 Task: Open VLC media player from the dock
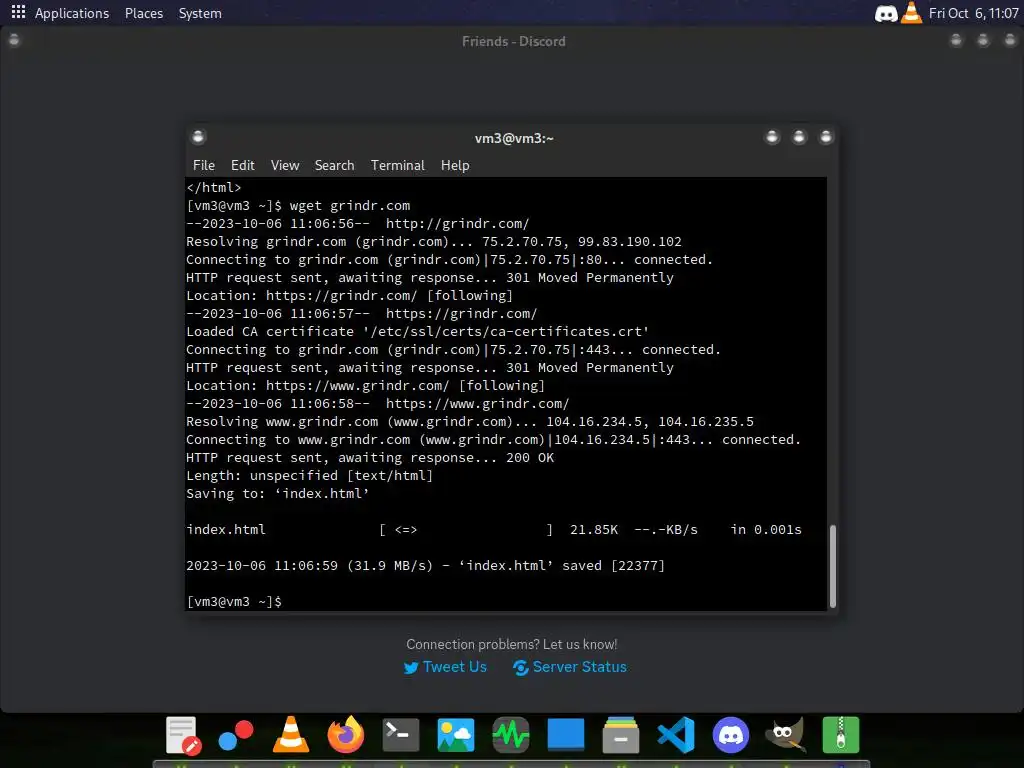(291, 735)
